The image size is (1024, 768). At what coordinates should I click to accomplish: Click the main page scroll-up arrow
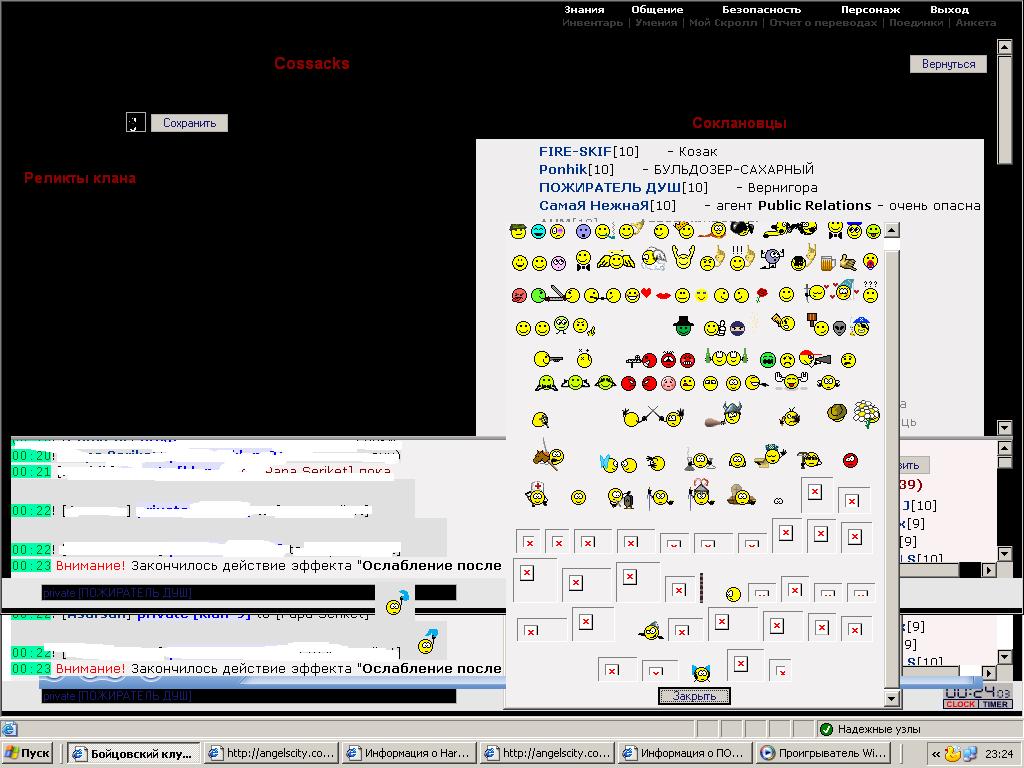1004,46
